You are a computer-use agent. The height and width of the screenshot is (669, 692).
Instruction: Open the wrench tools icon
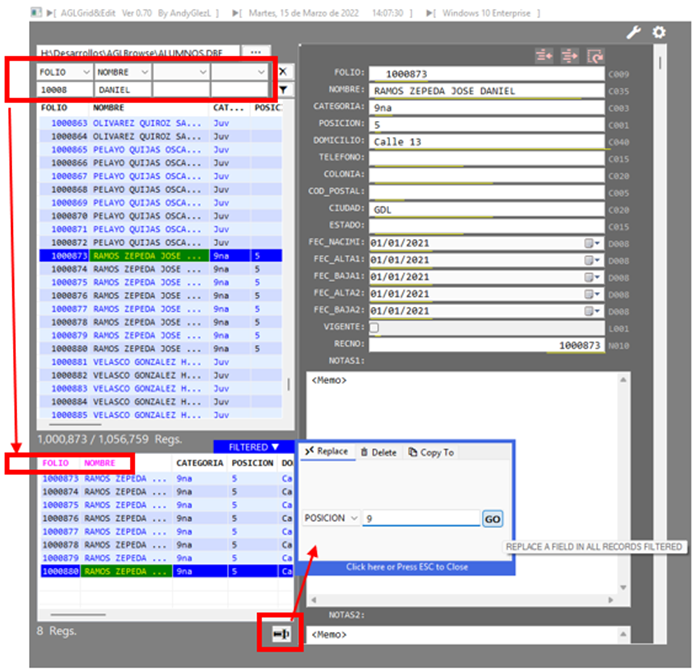pyautogui.click(x=633, y=32)
